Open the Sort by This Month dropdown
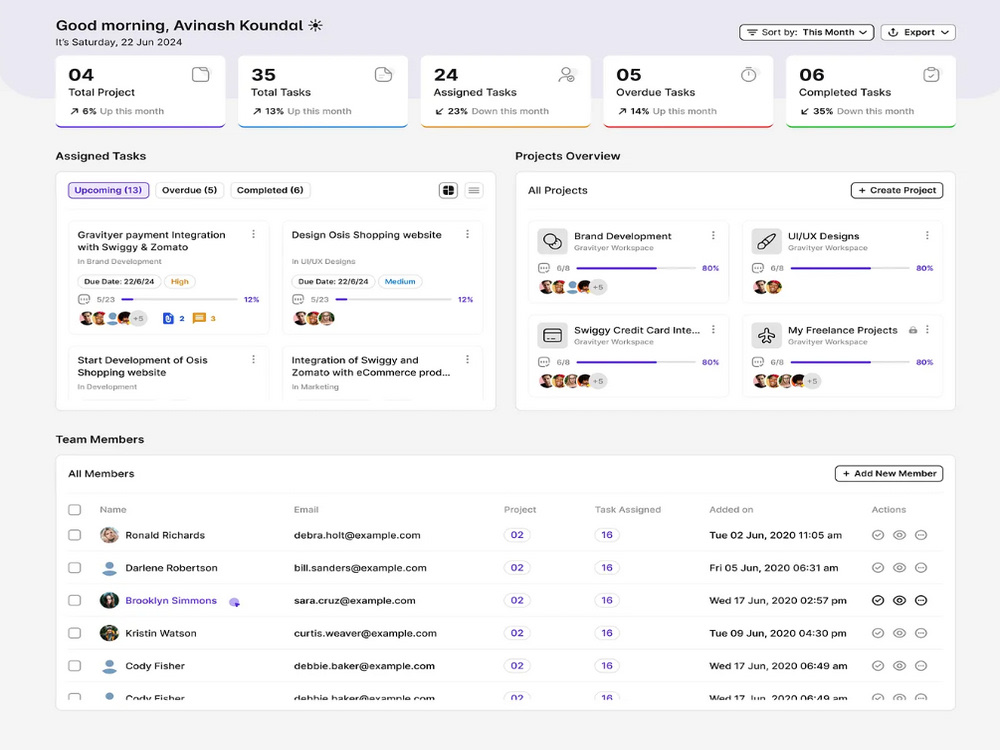1000x750 pixels. (806, 32)
